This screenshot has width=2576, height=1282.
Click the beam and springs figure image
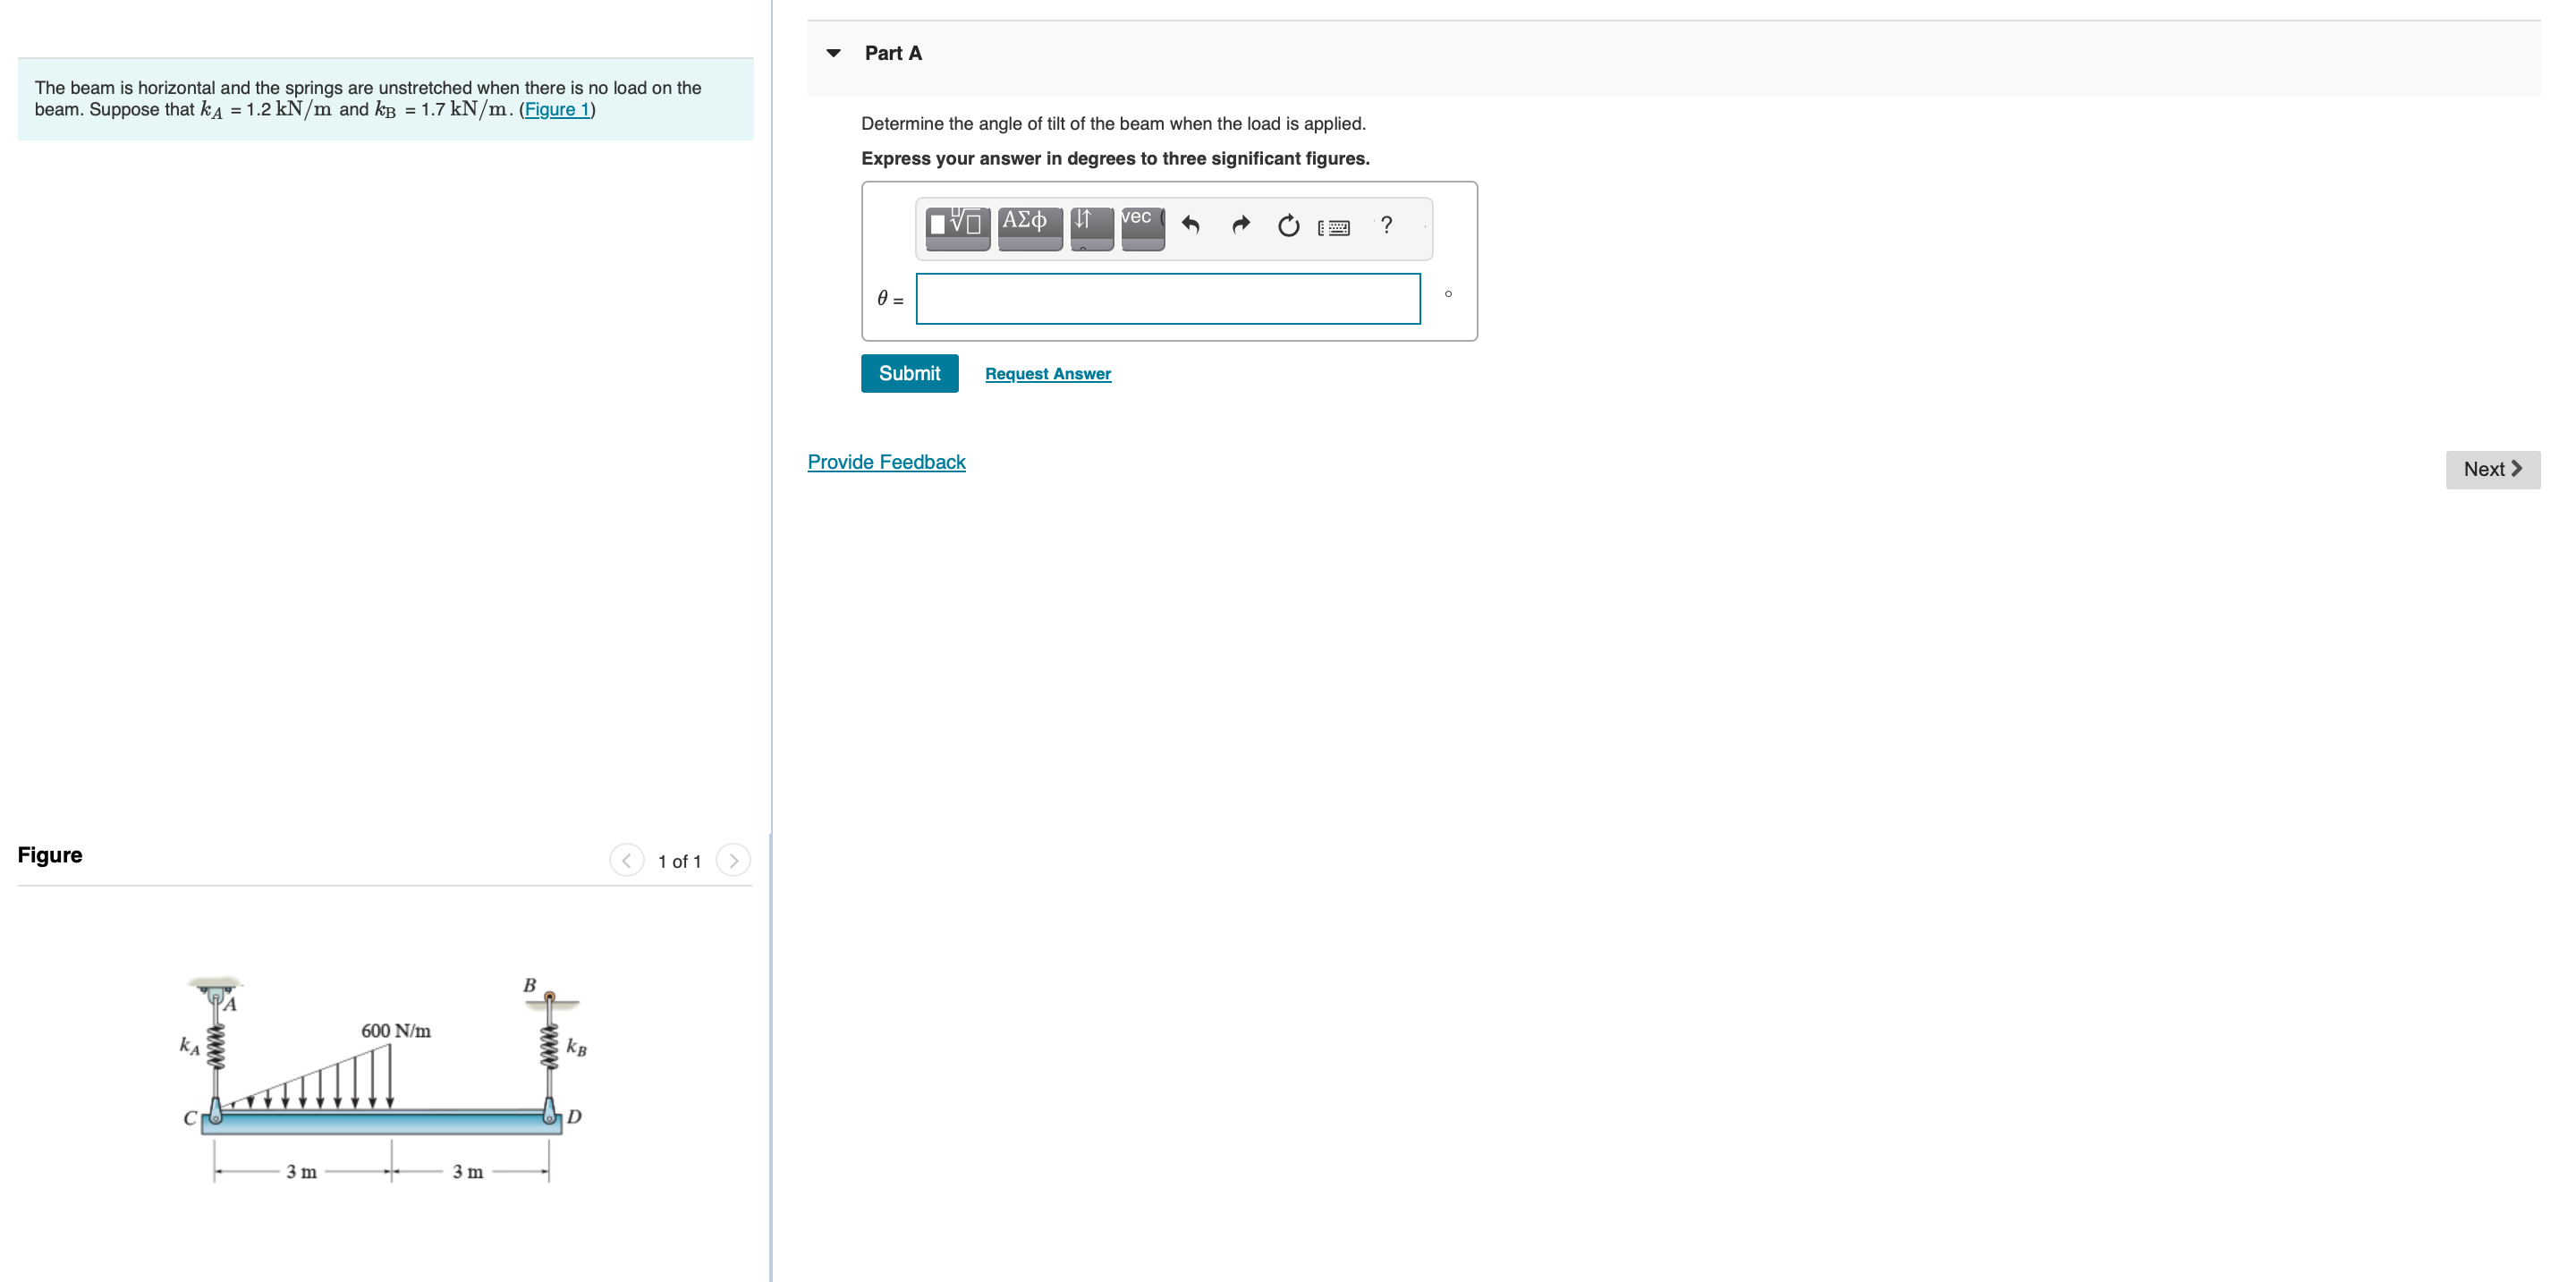tap(385, 1080)
